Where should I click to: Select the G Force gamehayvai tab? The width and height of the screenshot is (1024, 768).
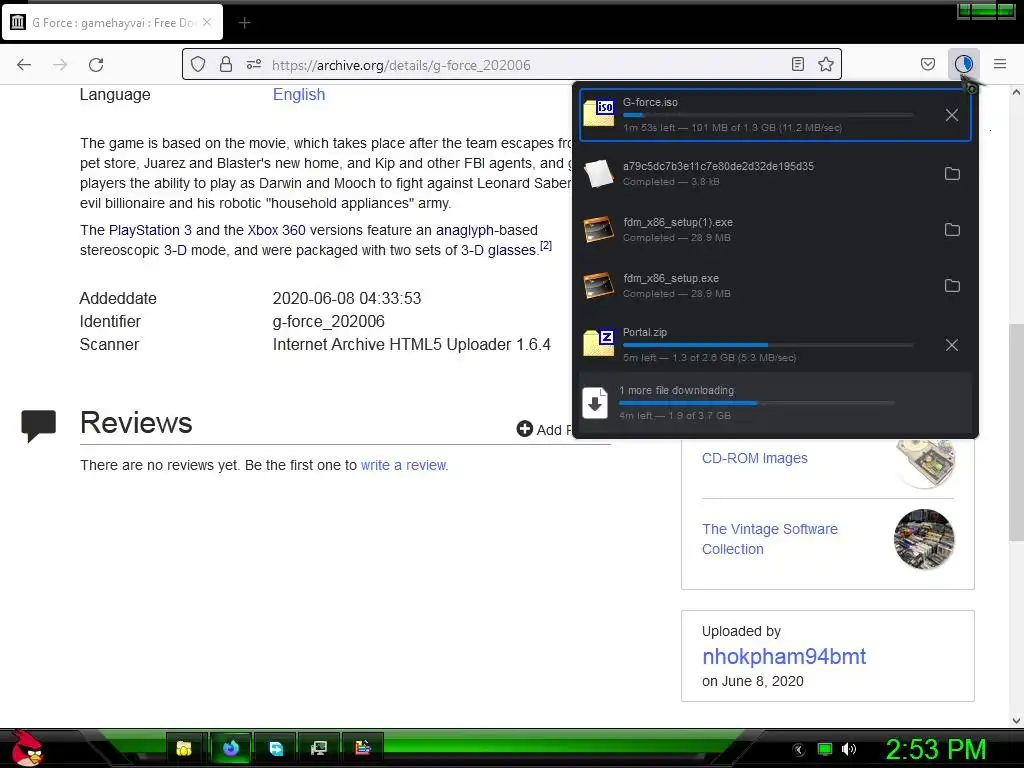(112, 23)
